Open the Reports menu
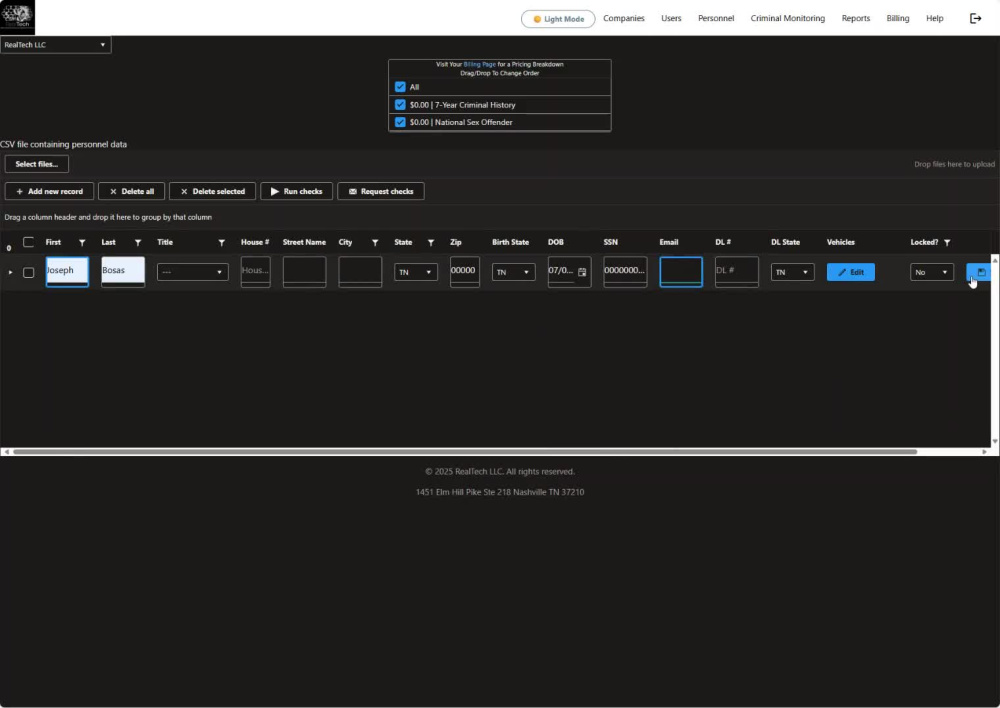Viewport: 1000px width, 708px height. 855,18
